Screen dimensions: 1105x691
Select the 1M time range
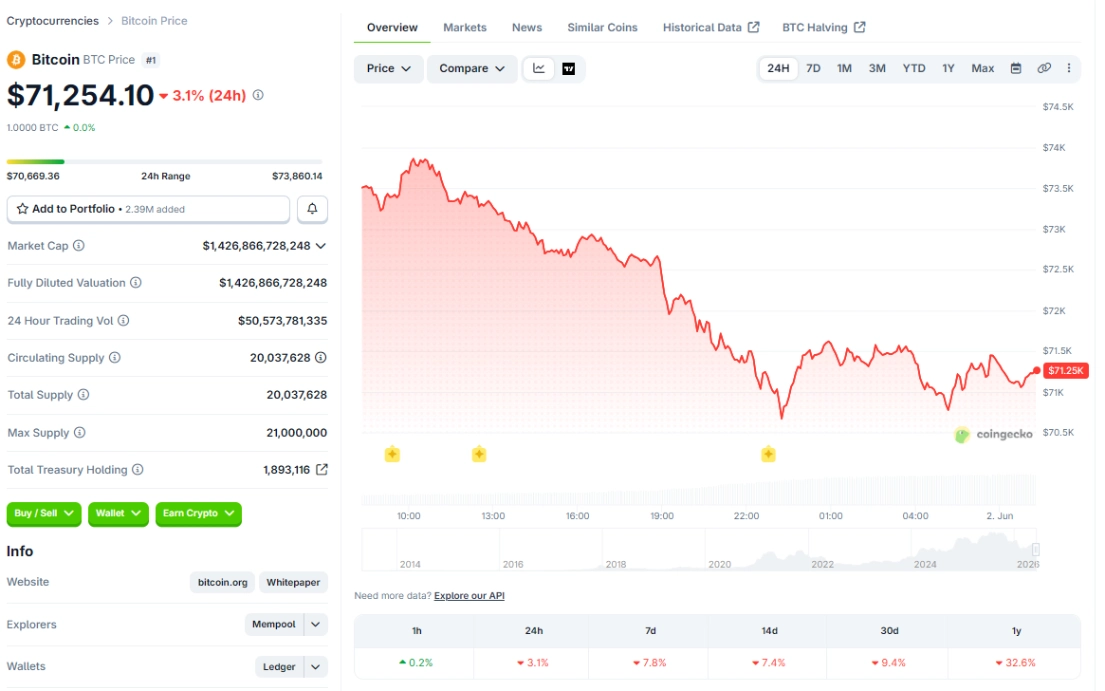pos(844,68)
